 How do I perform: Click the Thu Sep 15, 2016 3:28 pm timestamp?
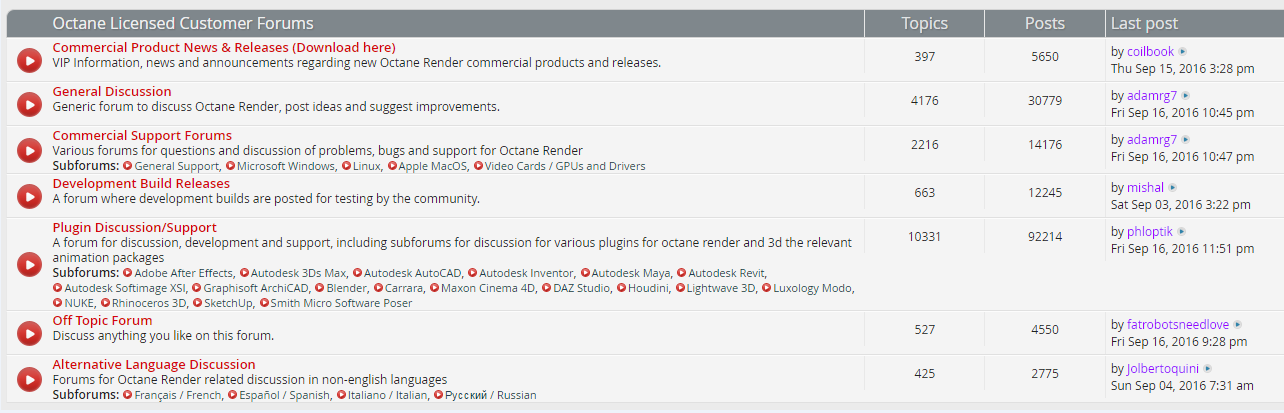(1182, 69)
